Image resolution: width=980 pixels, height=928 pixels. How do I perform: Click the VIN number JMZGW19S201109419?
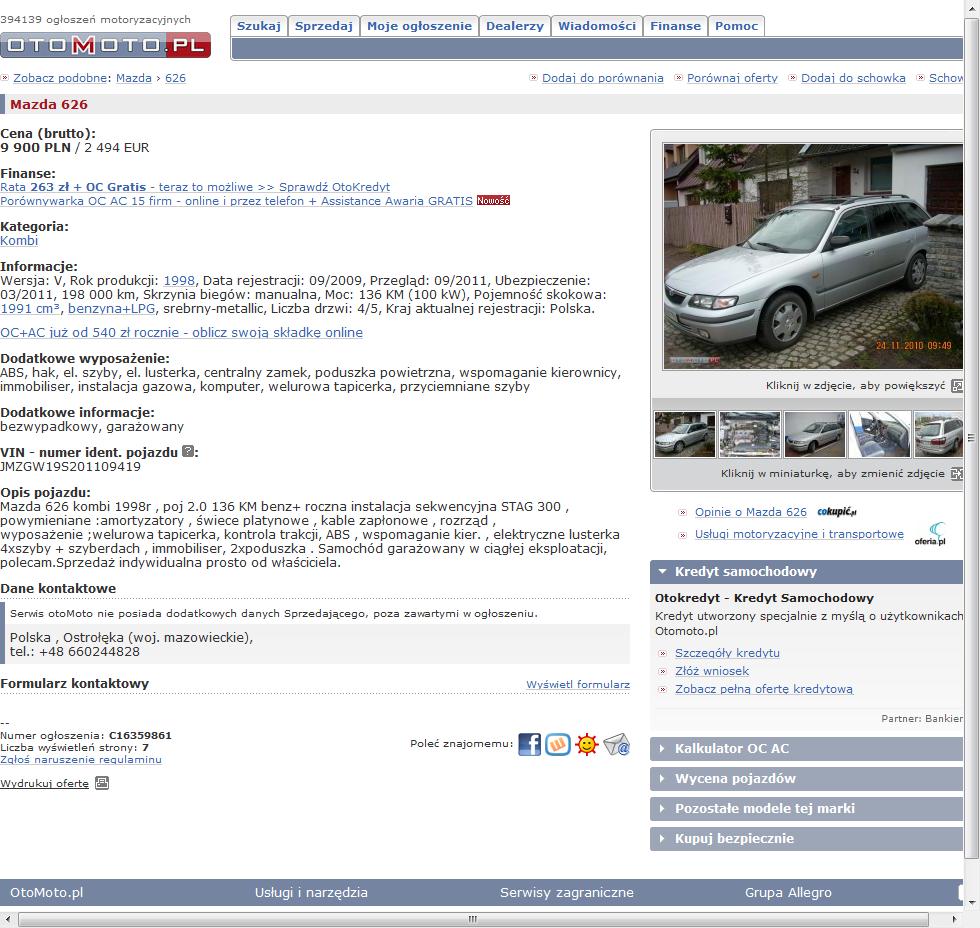(71, 467)
